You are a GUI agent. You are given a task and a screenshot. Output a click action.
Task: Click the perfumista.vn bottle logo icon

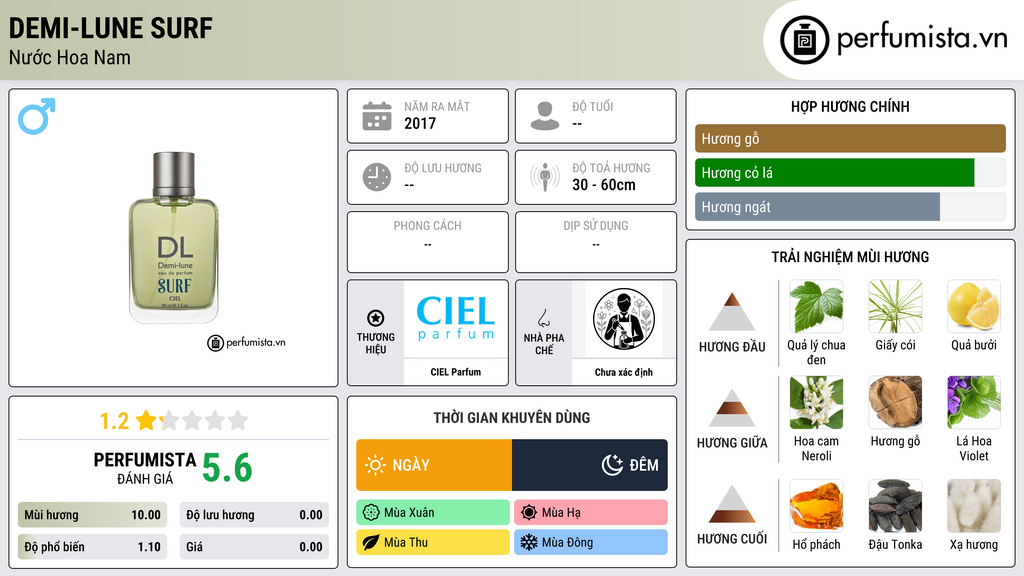(x=804, y=40)
